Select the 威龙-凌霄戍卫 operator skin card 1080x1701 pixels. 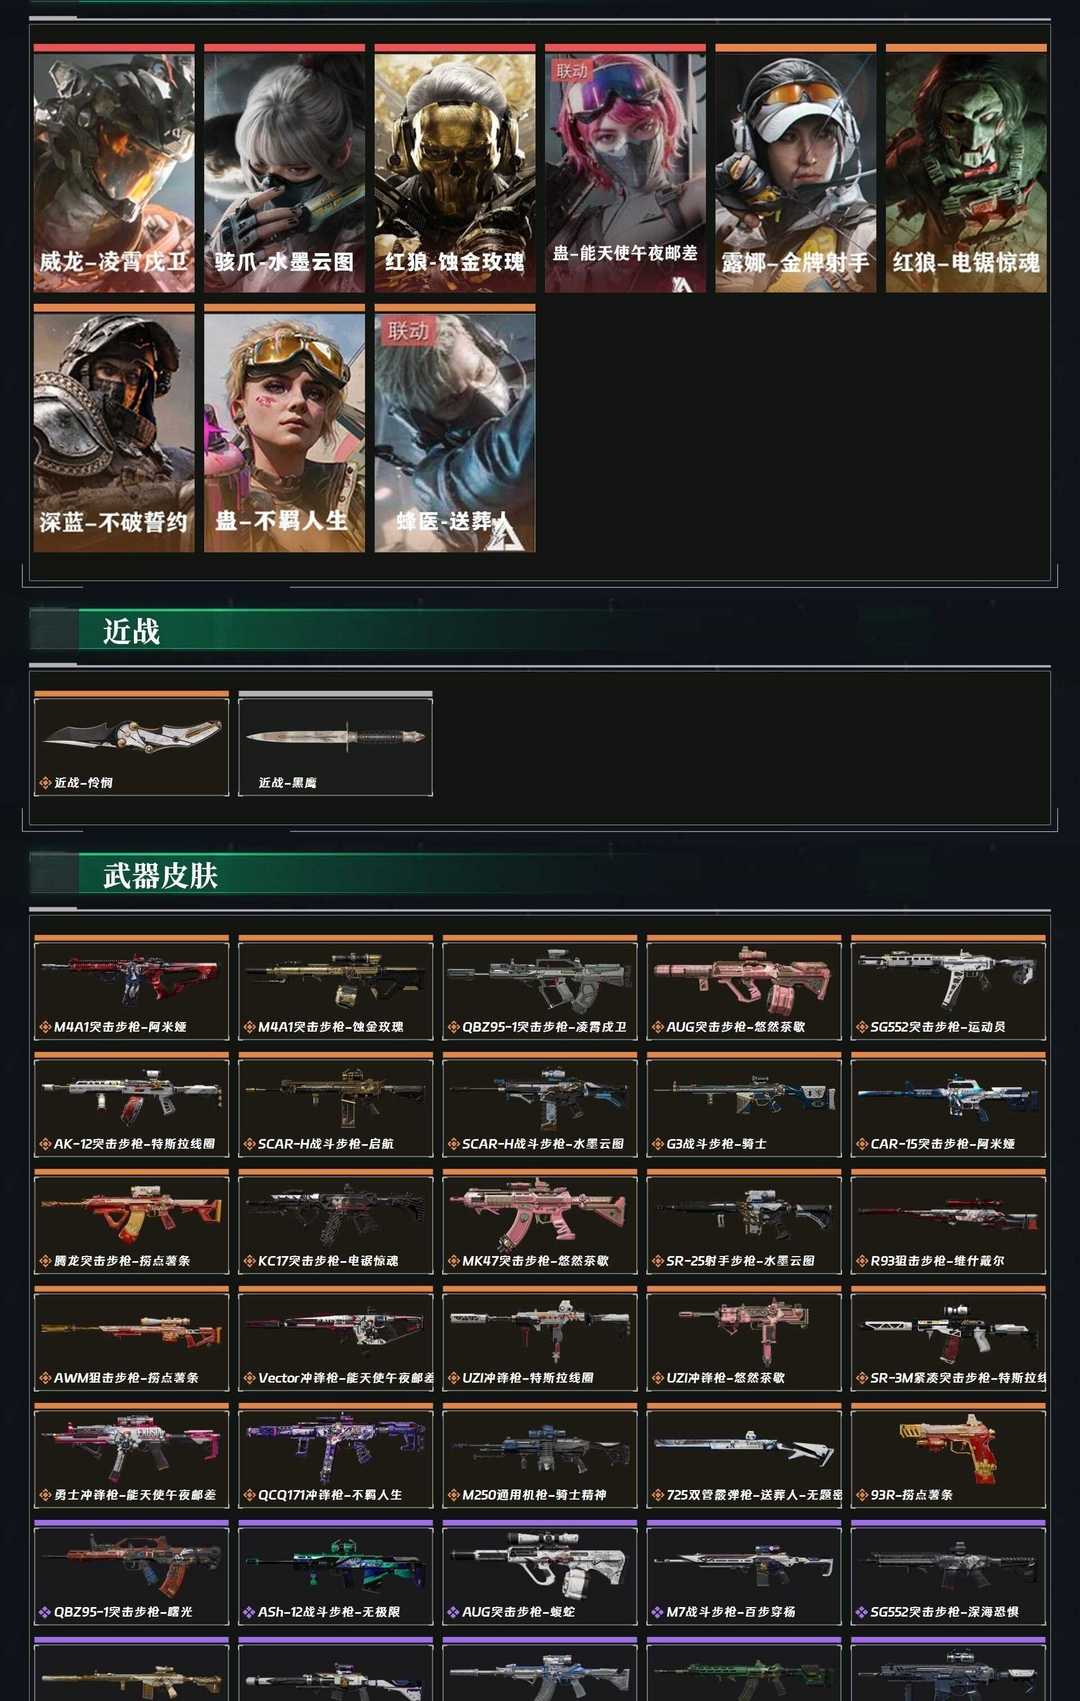tap(114, 168)
